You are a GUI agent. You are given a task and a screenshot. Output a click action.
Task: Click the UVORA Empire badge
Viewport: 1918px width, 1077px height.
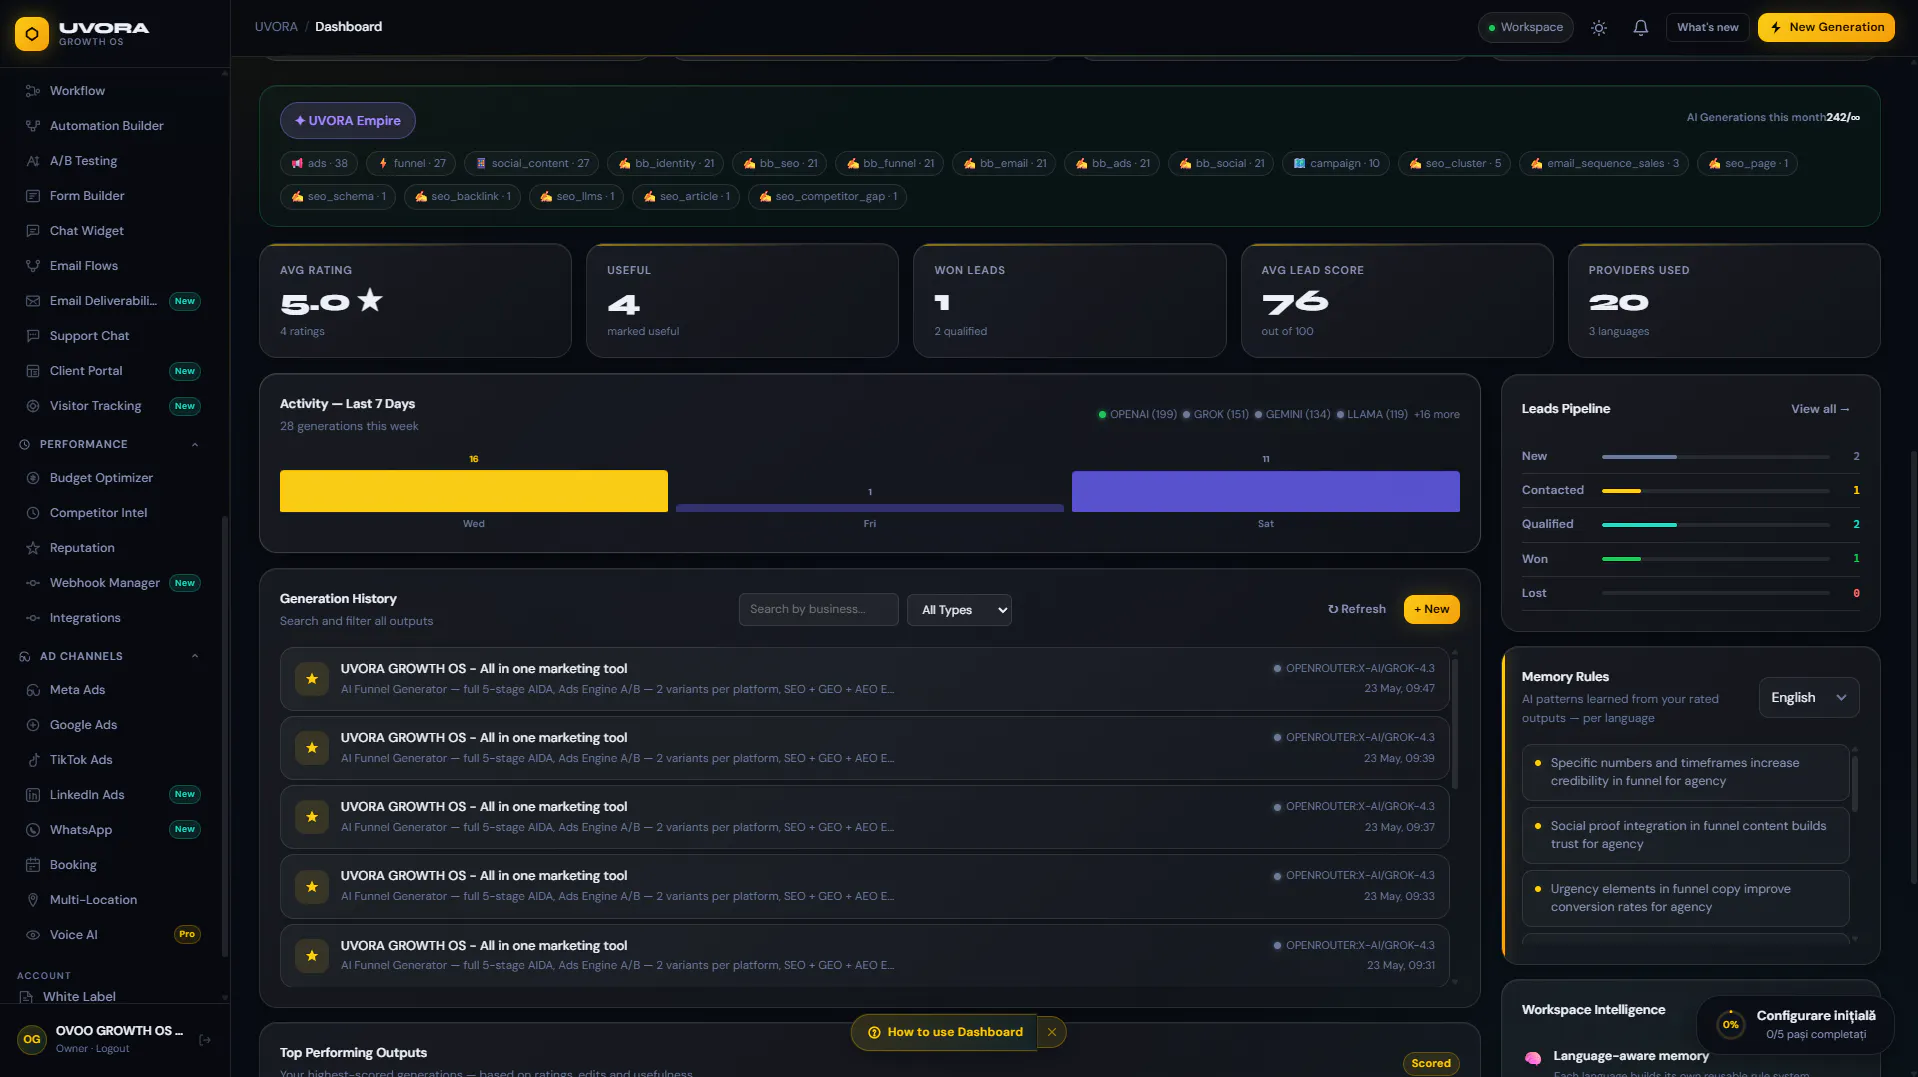pyautogui.click(x=347, y=121)
